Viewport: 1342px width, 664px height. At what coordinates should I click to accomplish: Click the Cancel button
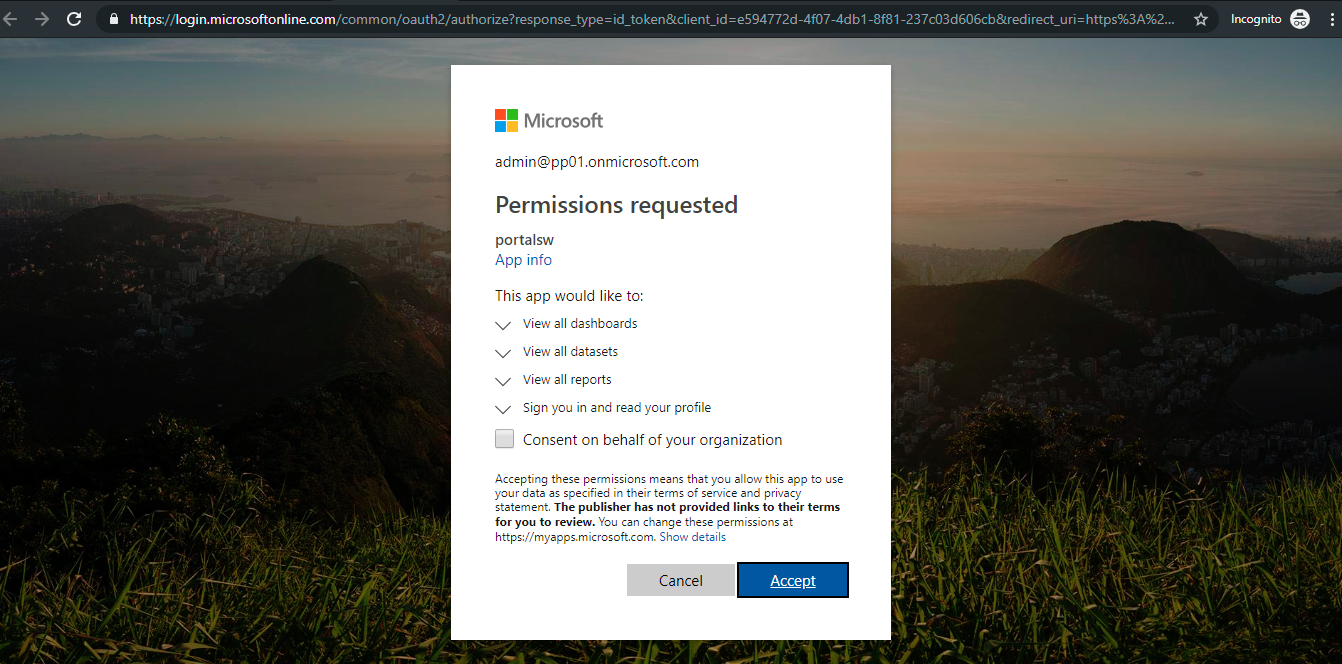pos(681,580)
